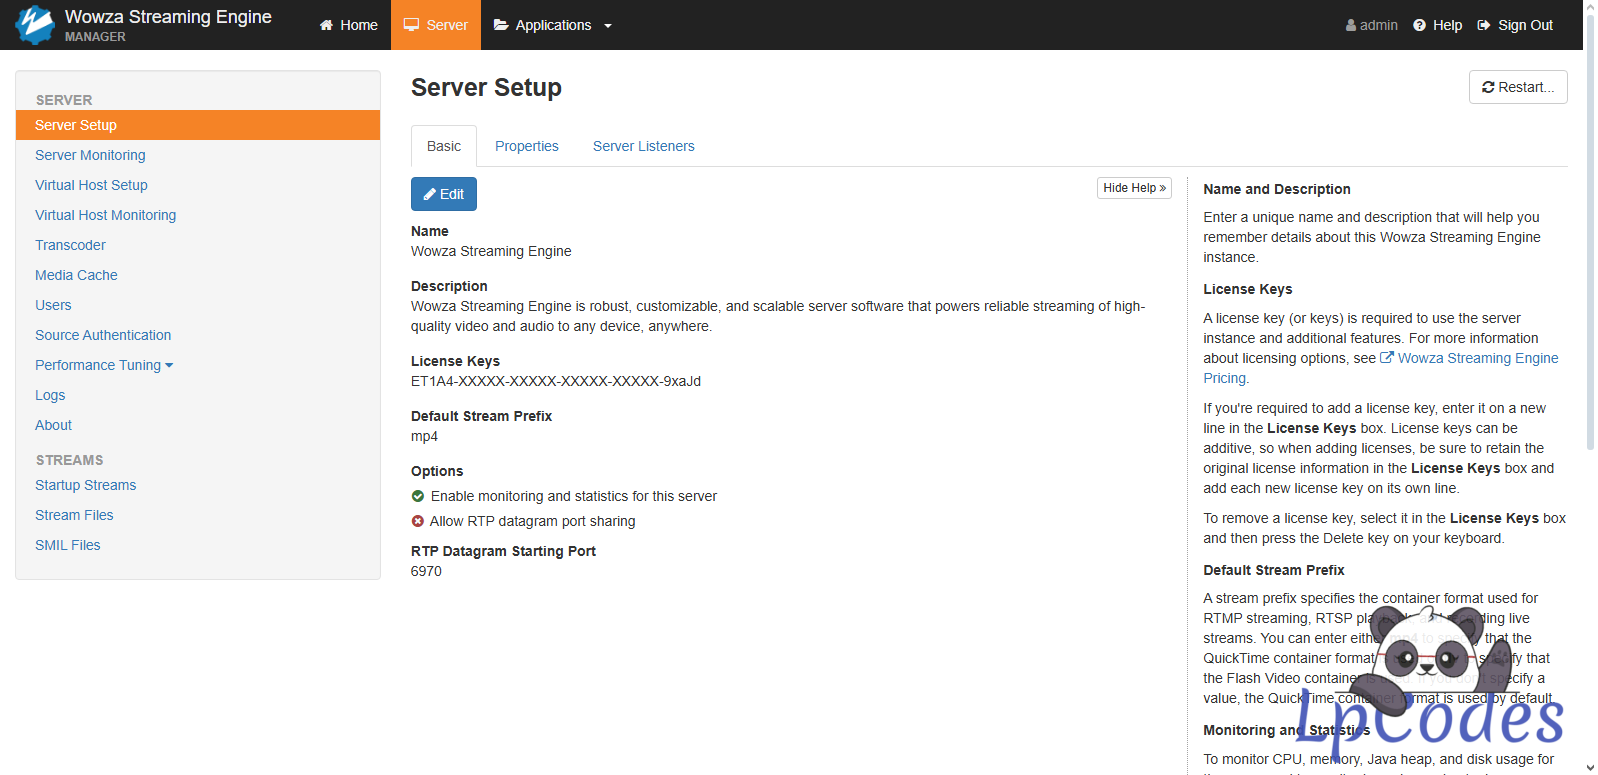Open the Transcoder sidebar link

click(x=70, y=245)
